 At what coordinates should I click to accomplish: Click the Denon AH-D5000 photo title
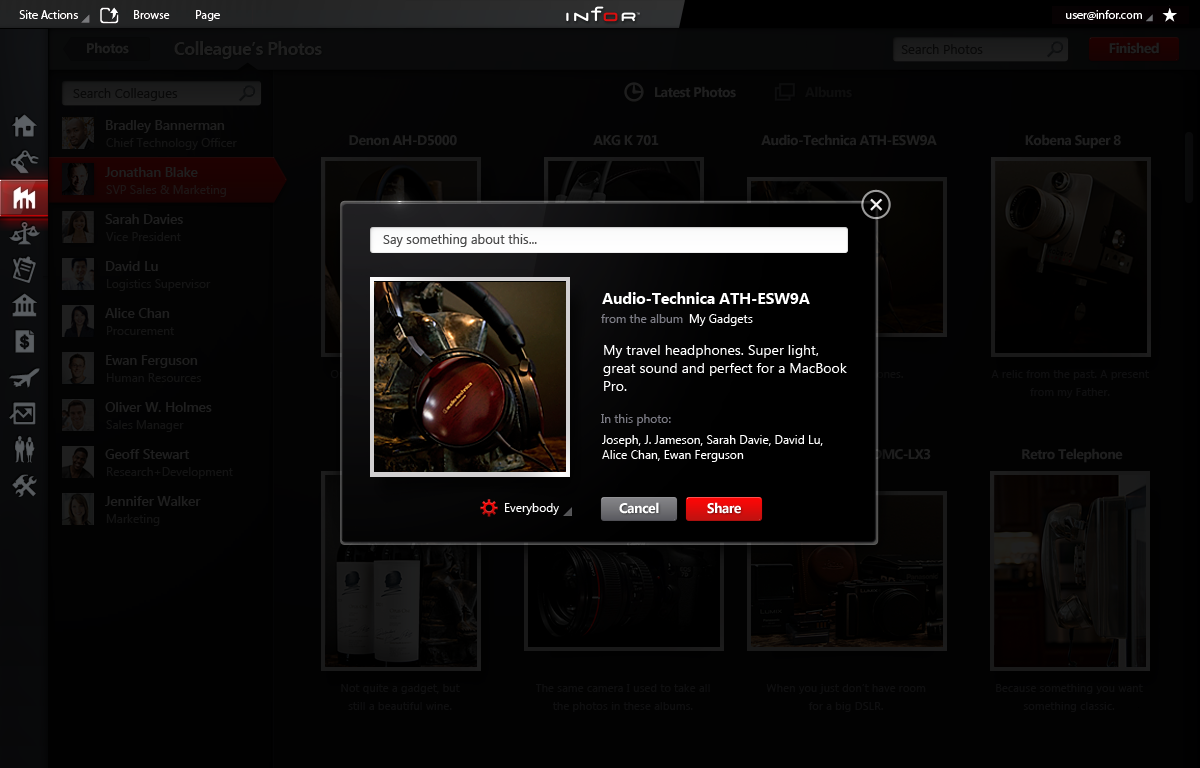coord(402,140)
